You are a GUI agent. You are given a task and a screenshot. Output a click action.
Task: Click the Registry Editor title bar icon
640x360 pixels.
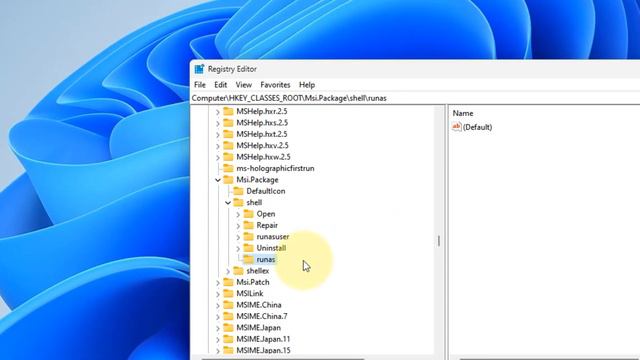pos(199,69)
